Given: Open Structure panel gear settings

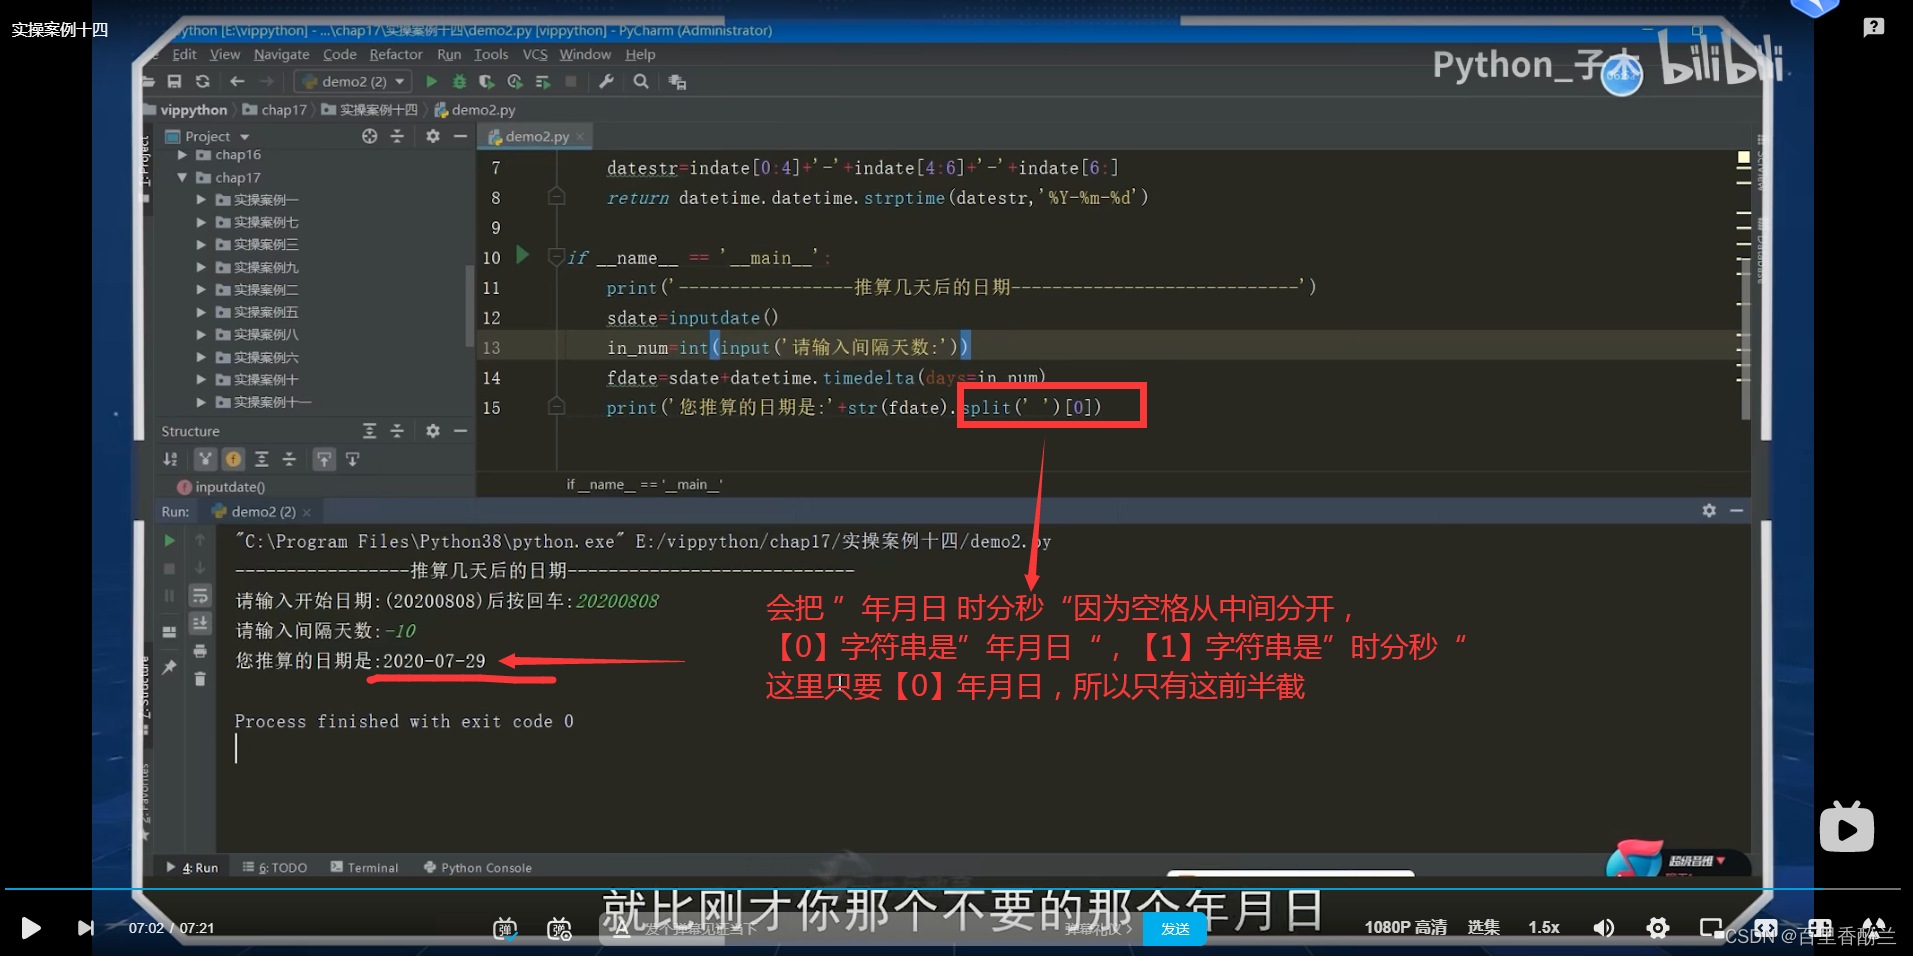Looking at the screenshot, I should (x=433, y=431).
